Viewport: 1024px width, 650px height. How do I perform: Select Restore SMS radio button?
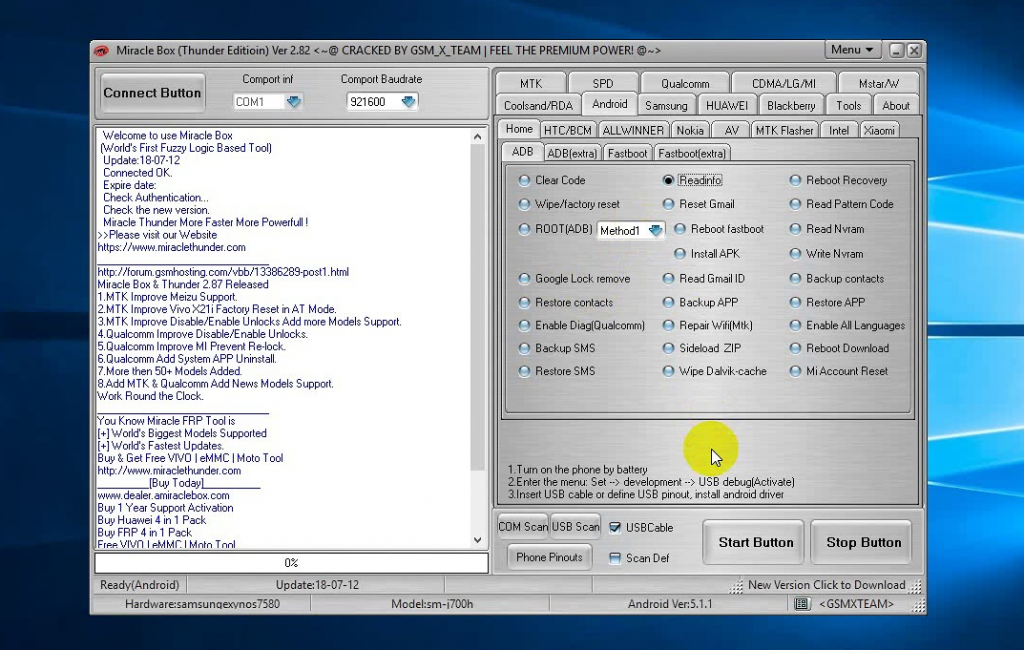coord(524,371)
